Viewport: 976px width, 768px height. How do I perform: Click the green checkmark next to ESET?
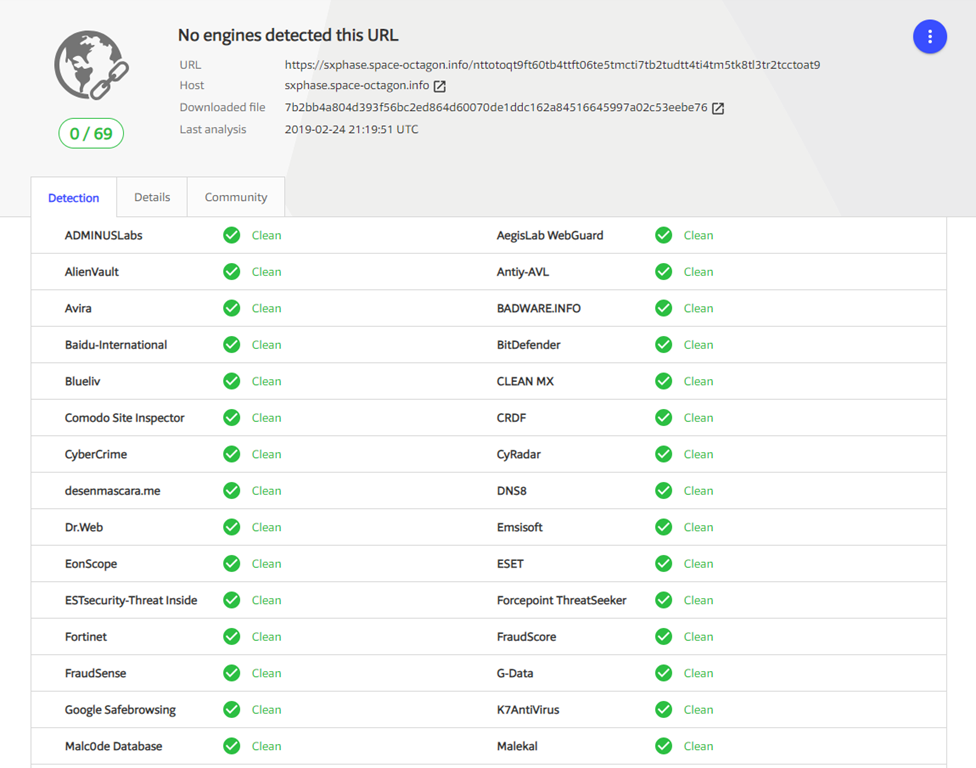click(664, 564)
